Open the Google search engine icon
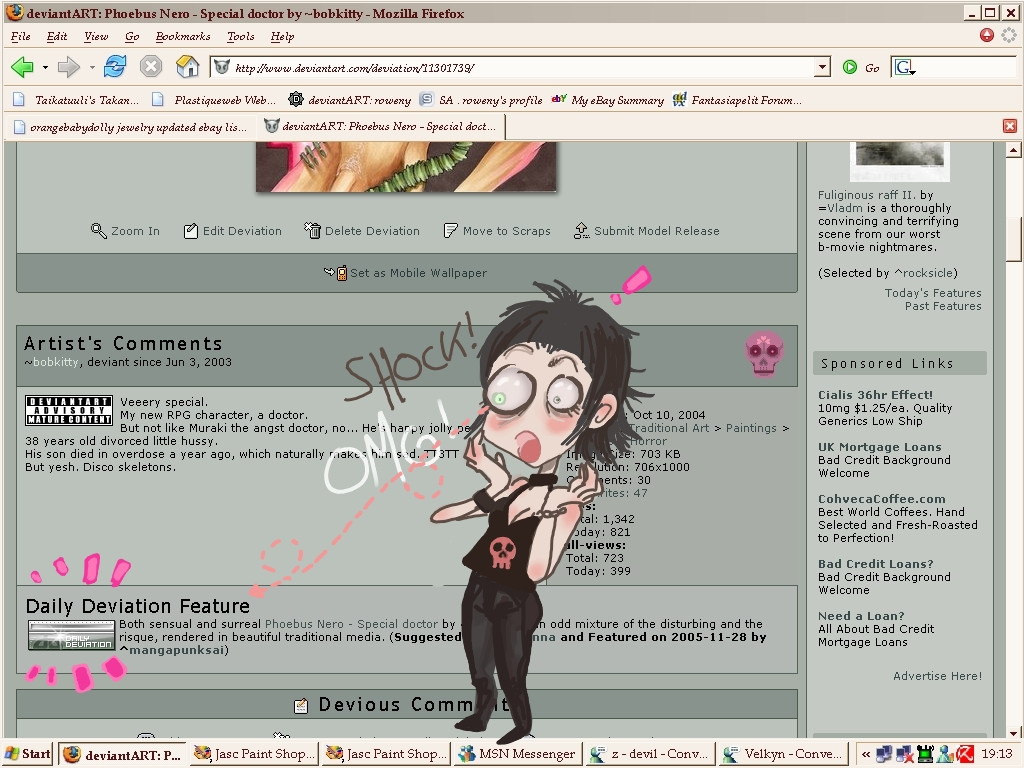Viewport: 1024px width, 768px height. pyautogui.click(x=904, y=67)
